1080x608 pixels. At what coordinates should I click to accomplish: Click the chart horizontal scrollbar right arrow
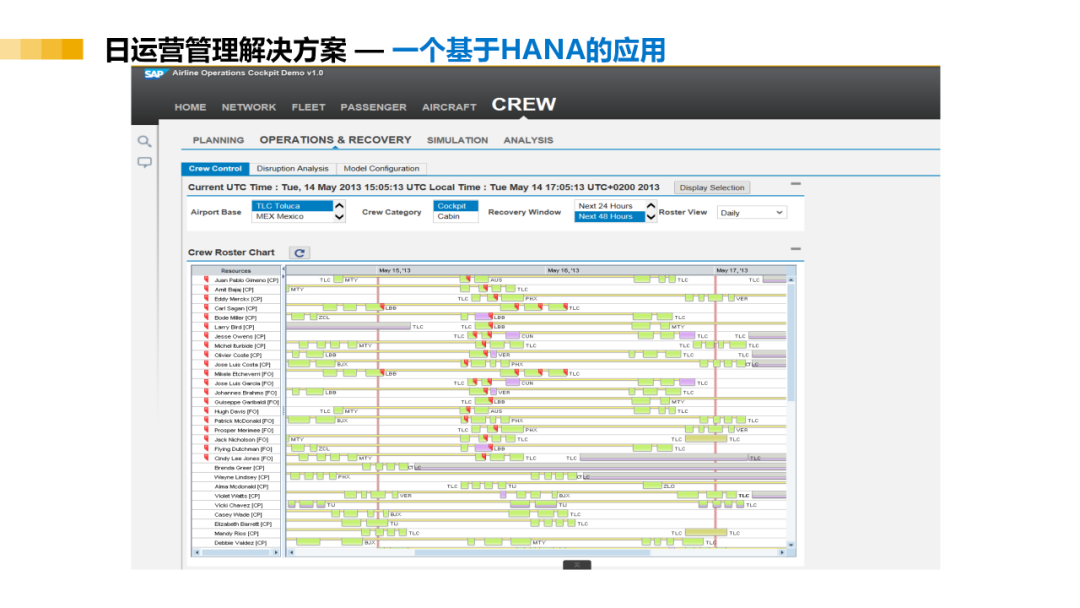pos(782,552)
